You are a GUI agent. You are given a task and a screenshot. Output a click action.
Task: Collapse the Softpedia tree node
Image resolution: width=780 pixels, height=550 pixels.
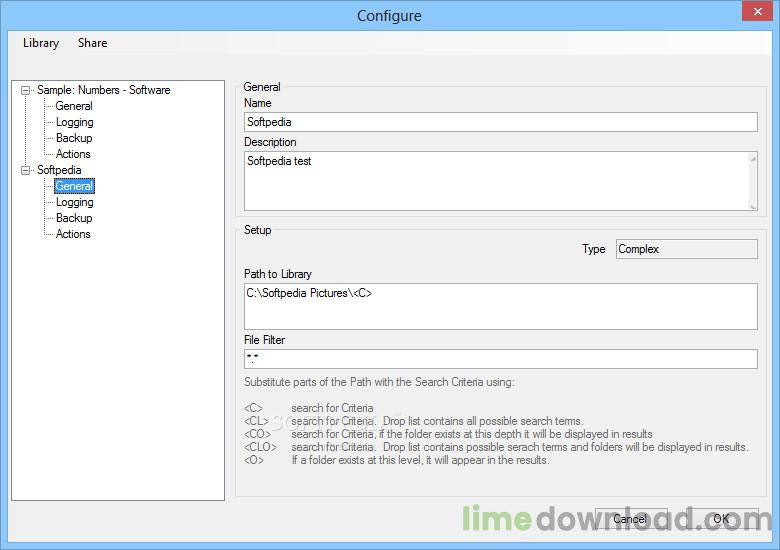26,170
